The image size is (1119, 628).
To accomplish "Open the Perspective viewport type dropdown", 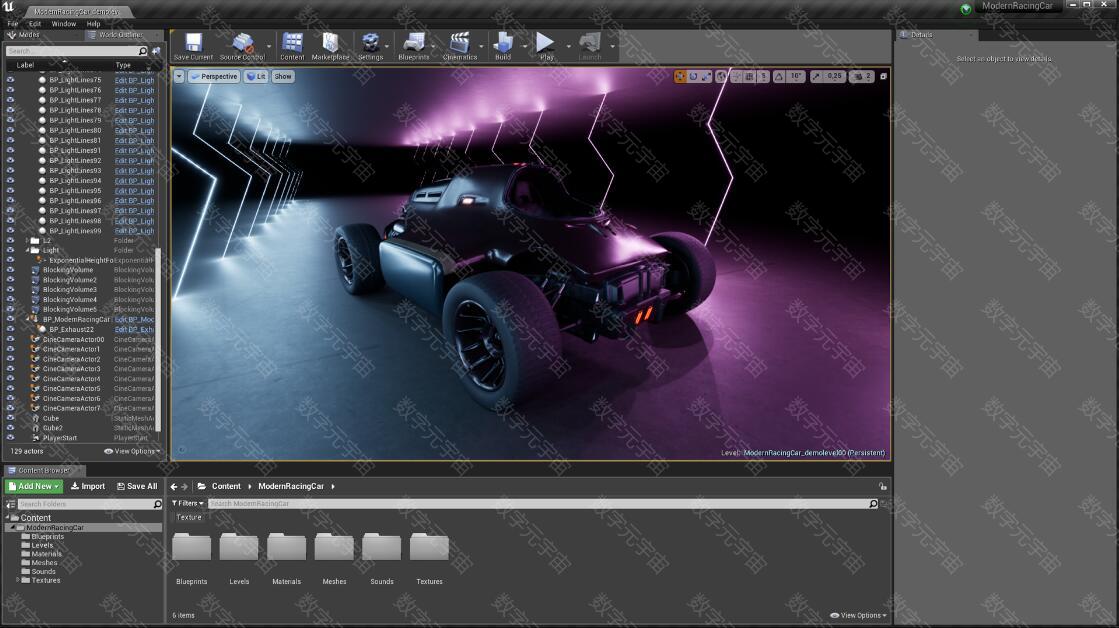I will (x=213, y=76).
